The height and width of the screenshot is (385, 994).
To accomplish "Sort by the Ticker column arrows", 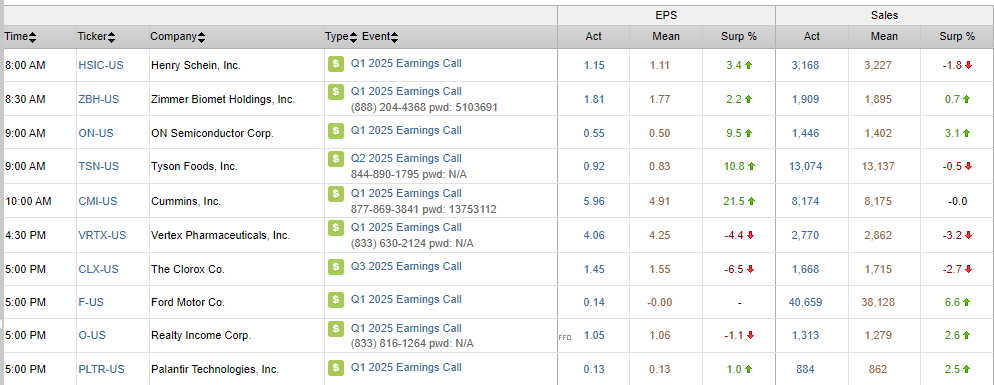I will [x=112, y=37].
